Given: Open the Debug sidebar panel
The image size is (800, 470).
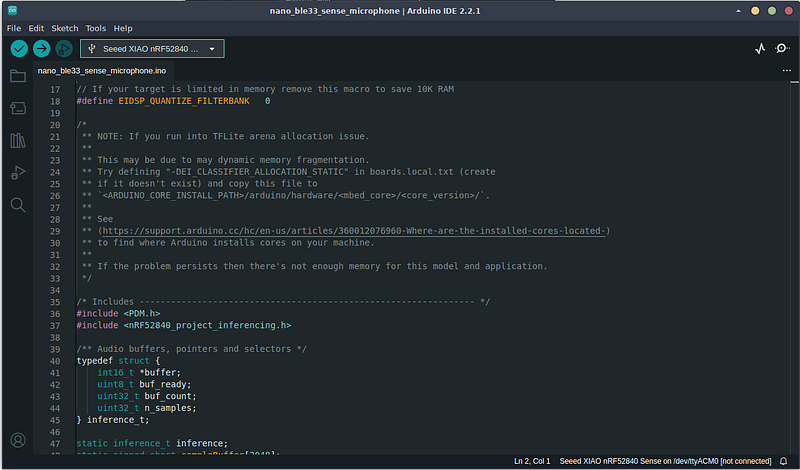Looking at the screenshot, I should click(18, 172).
